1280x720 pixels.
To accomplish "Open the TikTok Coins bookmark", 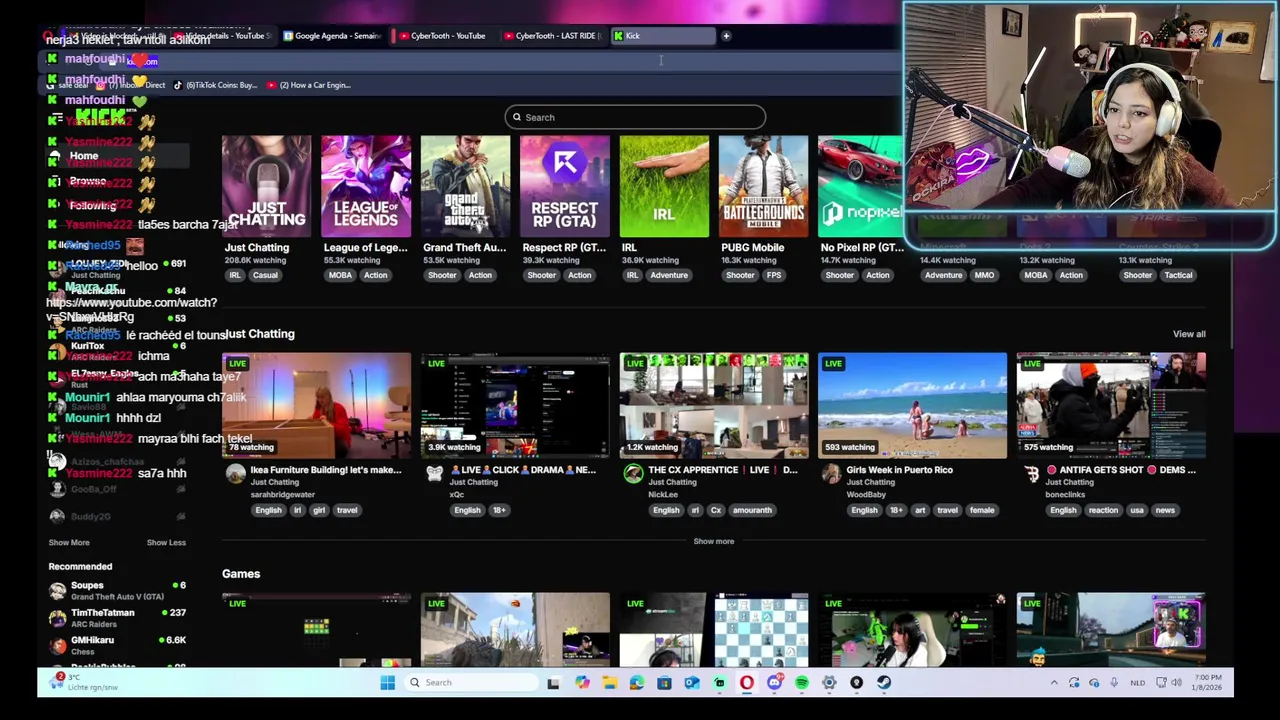I will pos(214,85).
